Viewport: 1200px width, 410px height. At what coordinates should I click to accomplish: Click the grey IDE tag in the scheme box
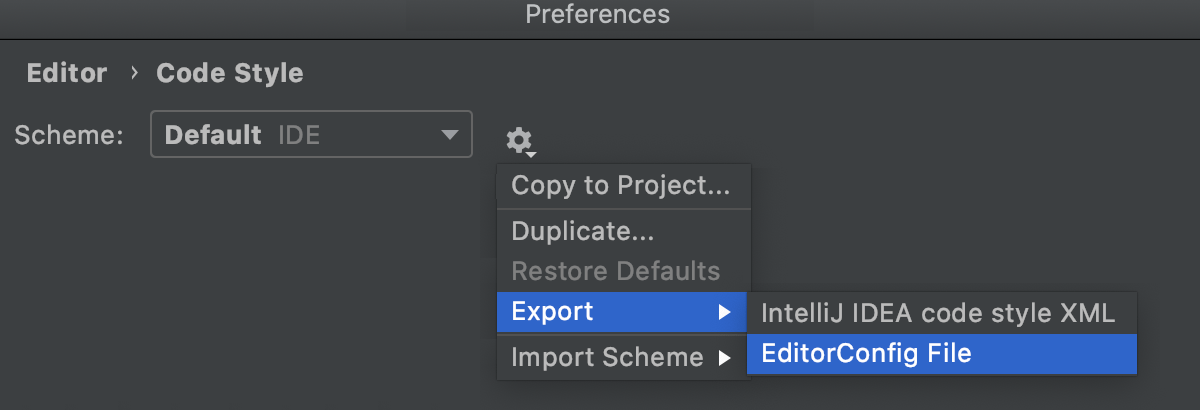pyautogui.click(x=300, y=135)
